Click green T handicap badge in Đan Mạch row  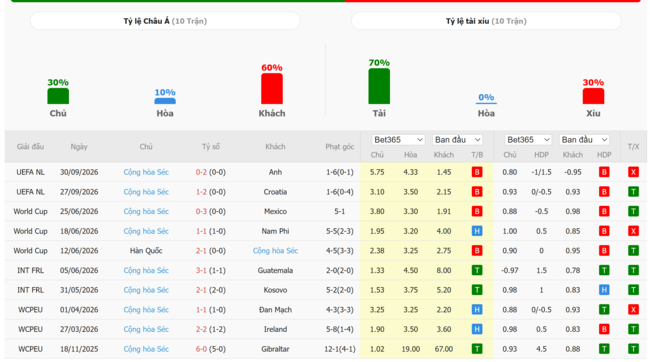point(604,310)
